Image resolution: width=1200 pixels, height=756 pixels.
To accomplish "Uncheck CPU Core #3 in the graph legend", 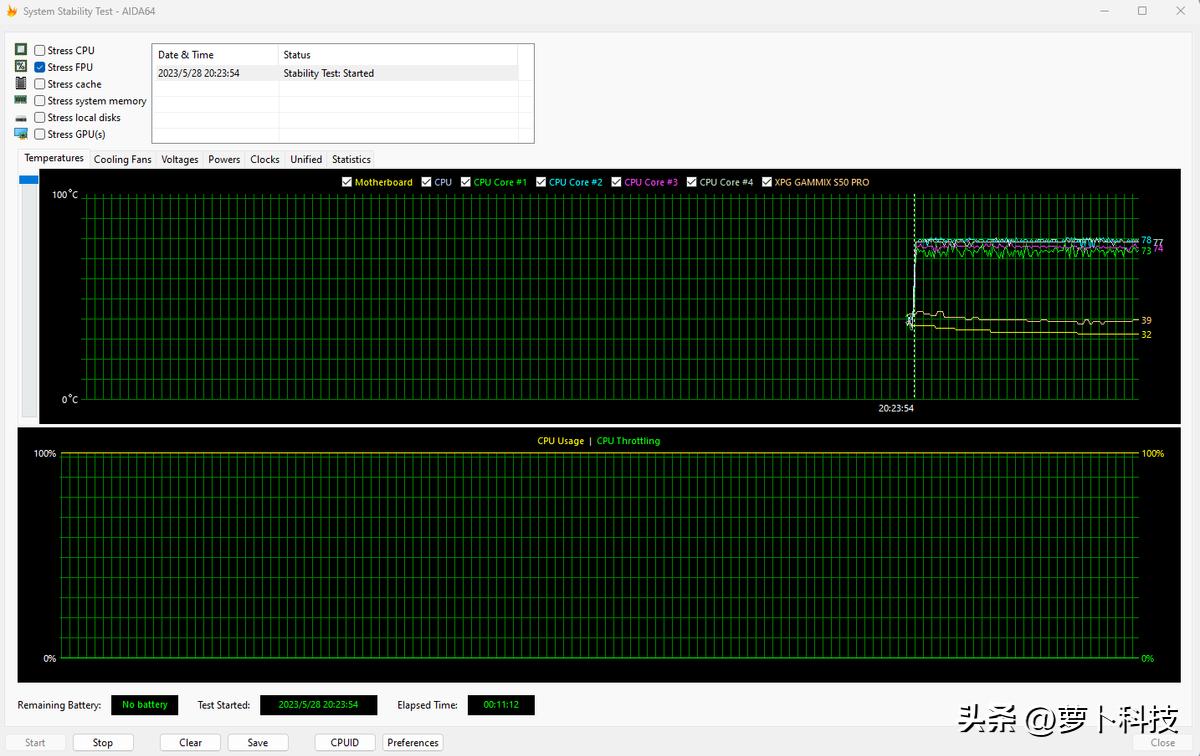I will [617, 182].
